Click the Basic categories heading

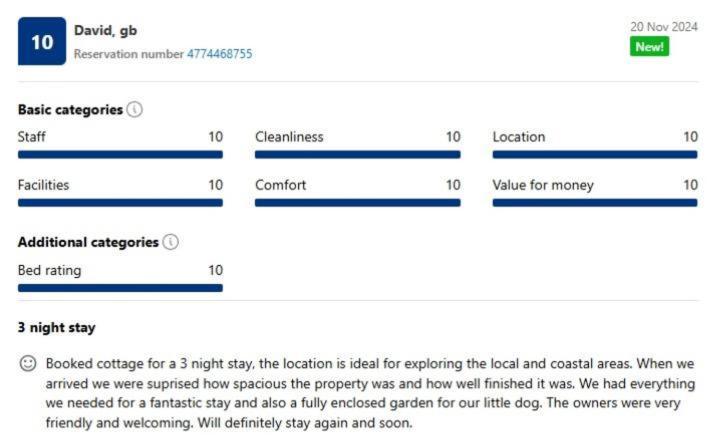(70, 110)
